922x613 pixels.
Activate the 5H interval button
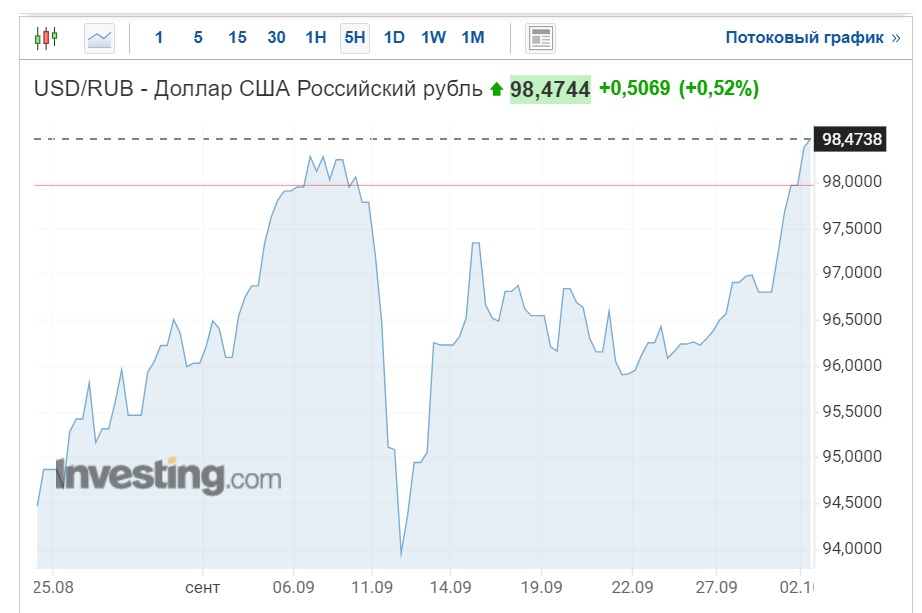tap(355, 38)
